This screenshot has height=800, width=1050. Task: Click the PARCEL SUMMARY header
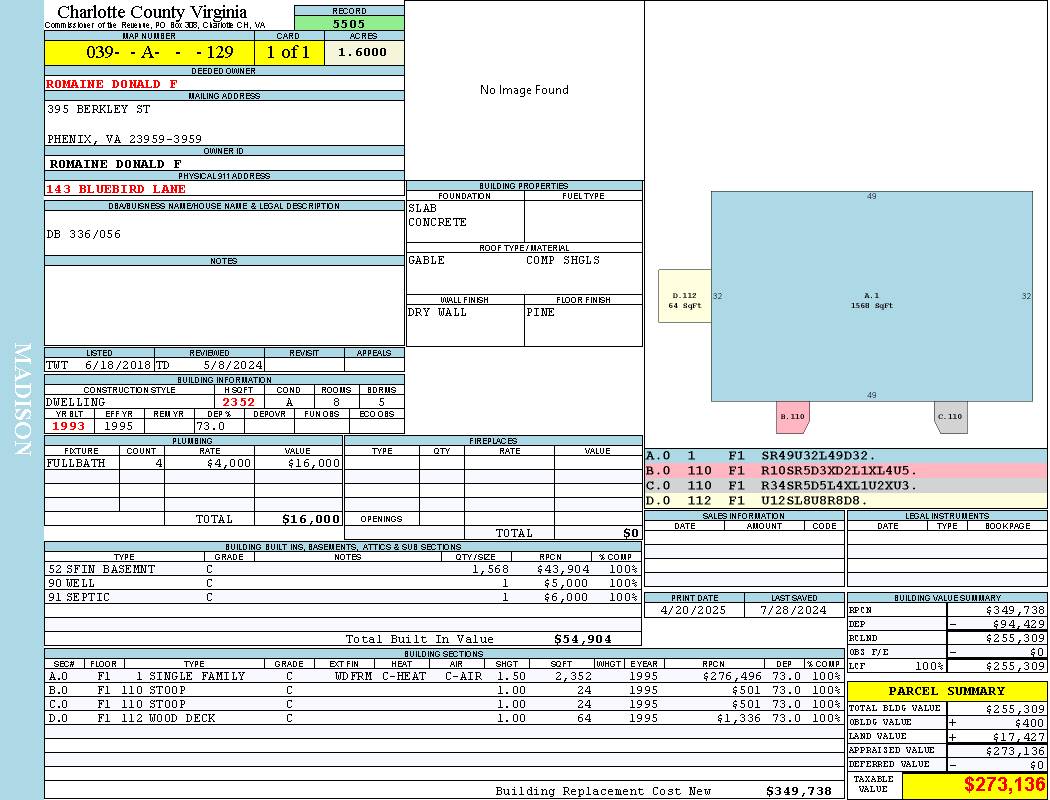[x=946, y=691]
